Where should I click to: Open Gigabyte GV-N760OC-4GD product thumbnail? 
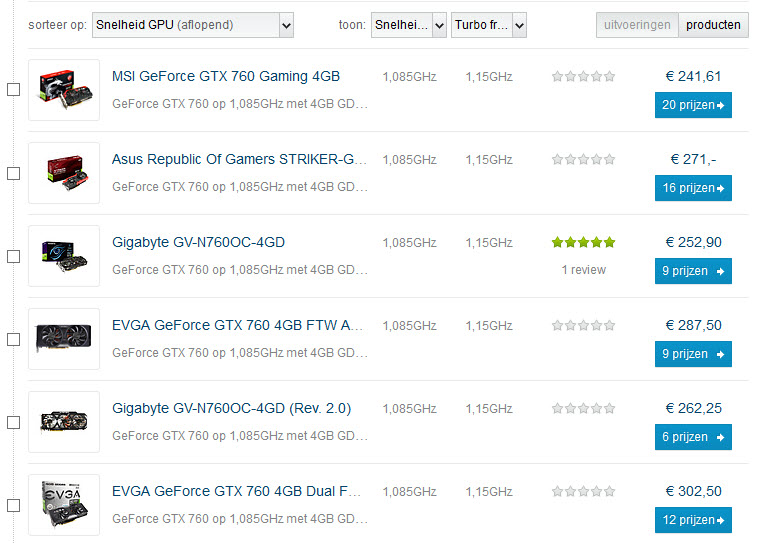pos(64,256)
